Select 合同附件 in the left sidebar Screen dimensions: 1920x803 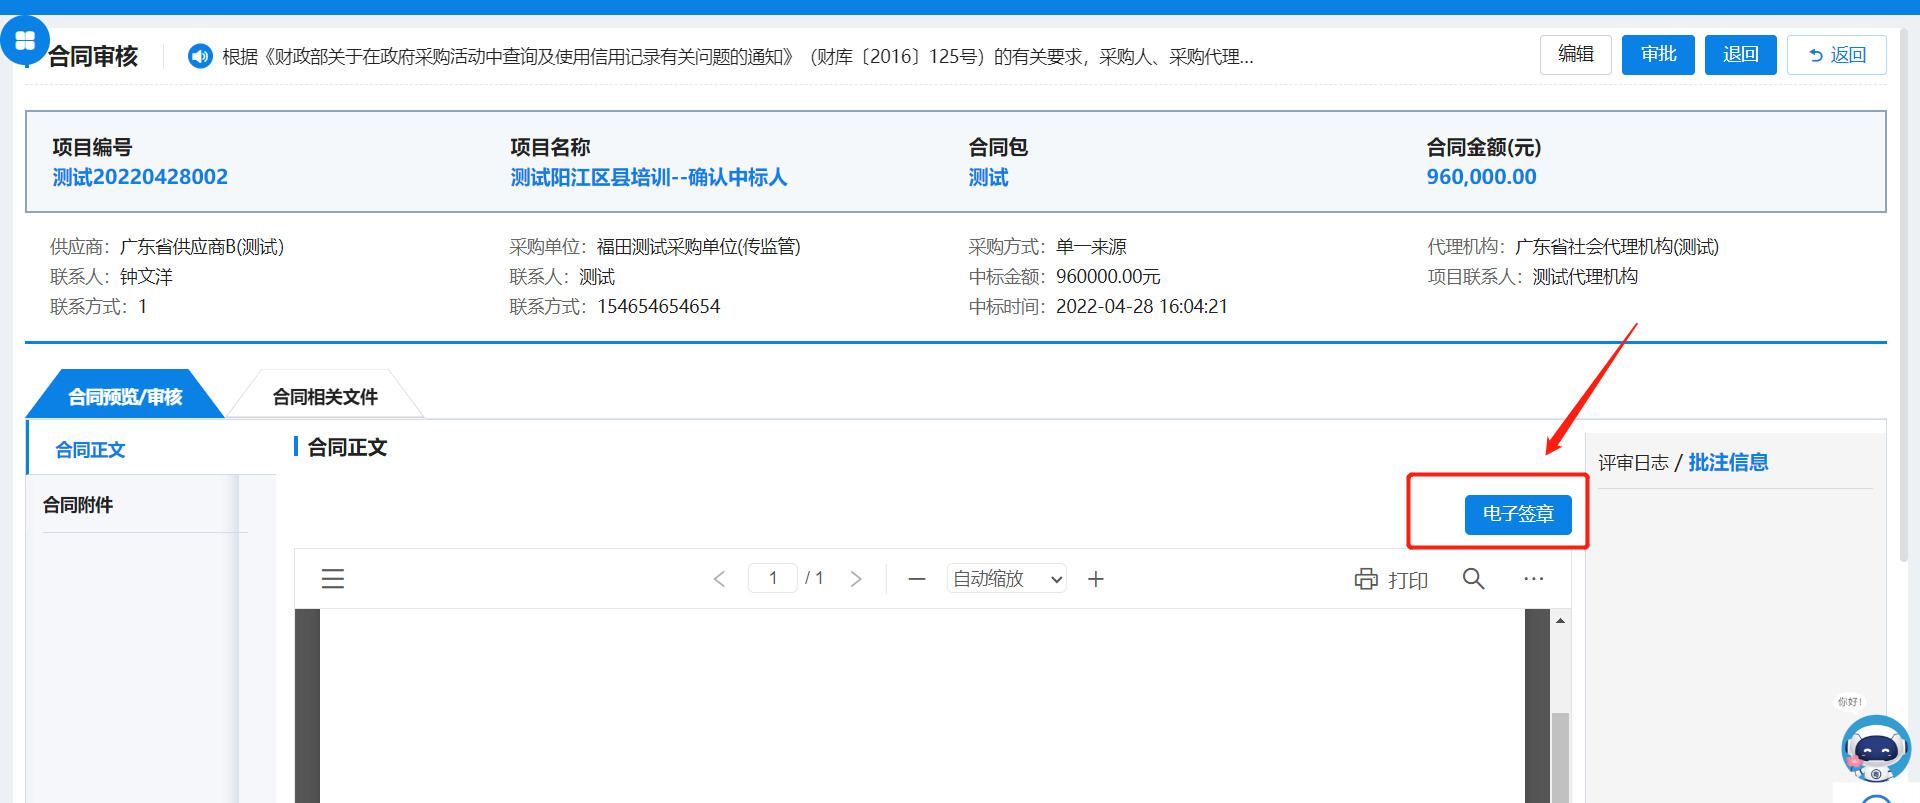coord(78,505)
